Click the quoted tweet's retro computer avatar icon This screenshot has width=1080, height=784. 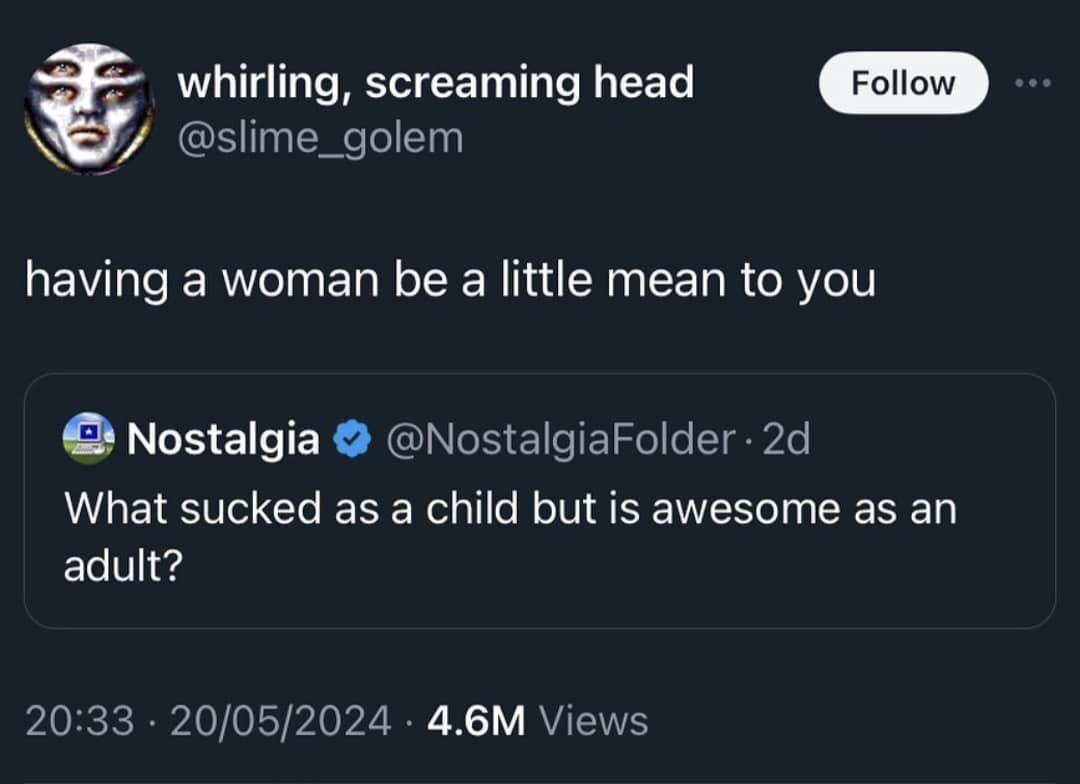tap(90, 437)
